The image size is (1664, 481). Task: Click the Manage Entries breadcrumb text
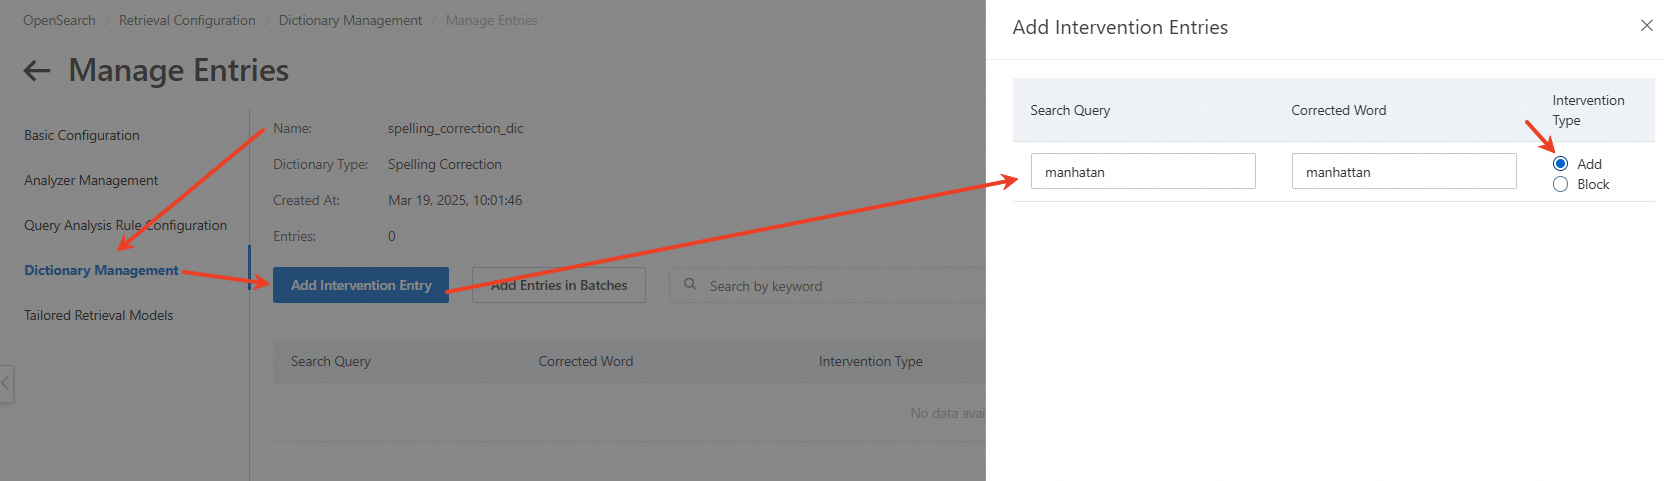click(x=491, y=20)
